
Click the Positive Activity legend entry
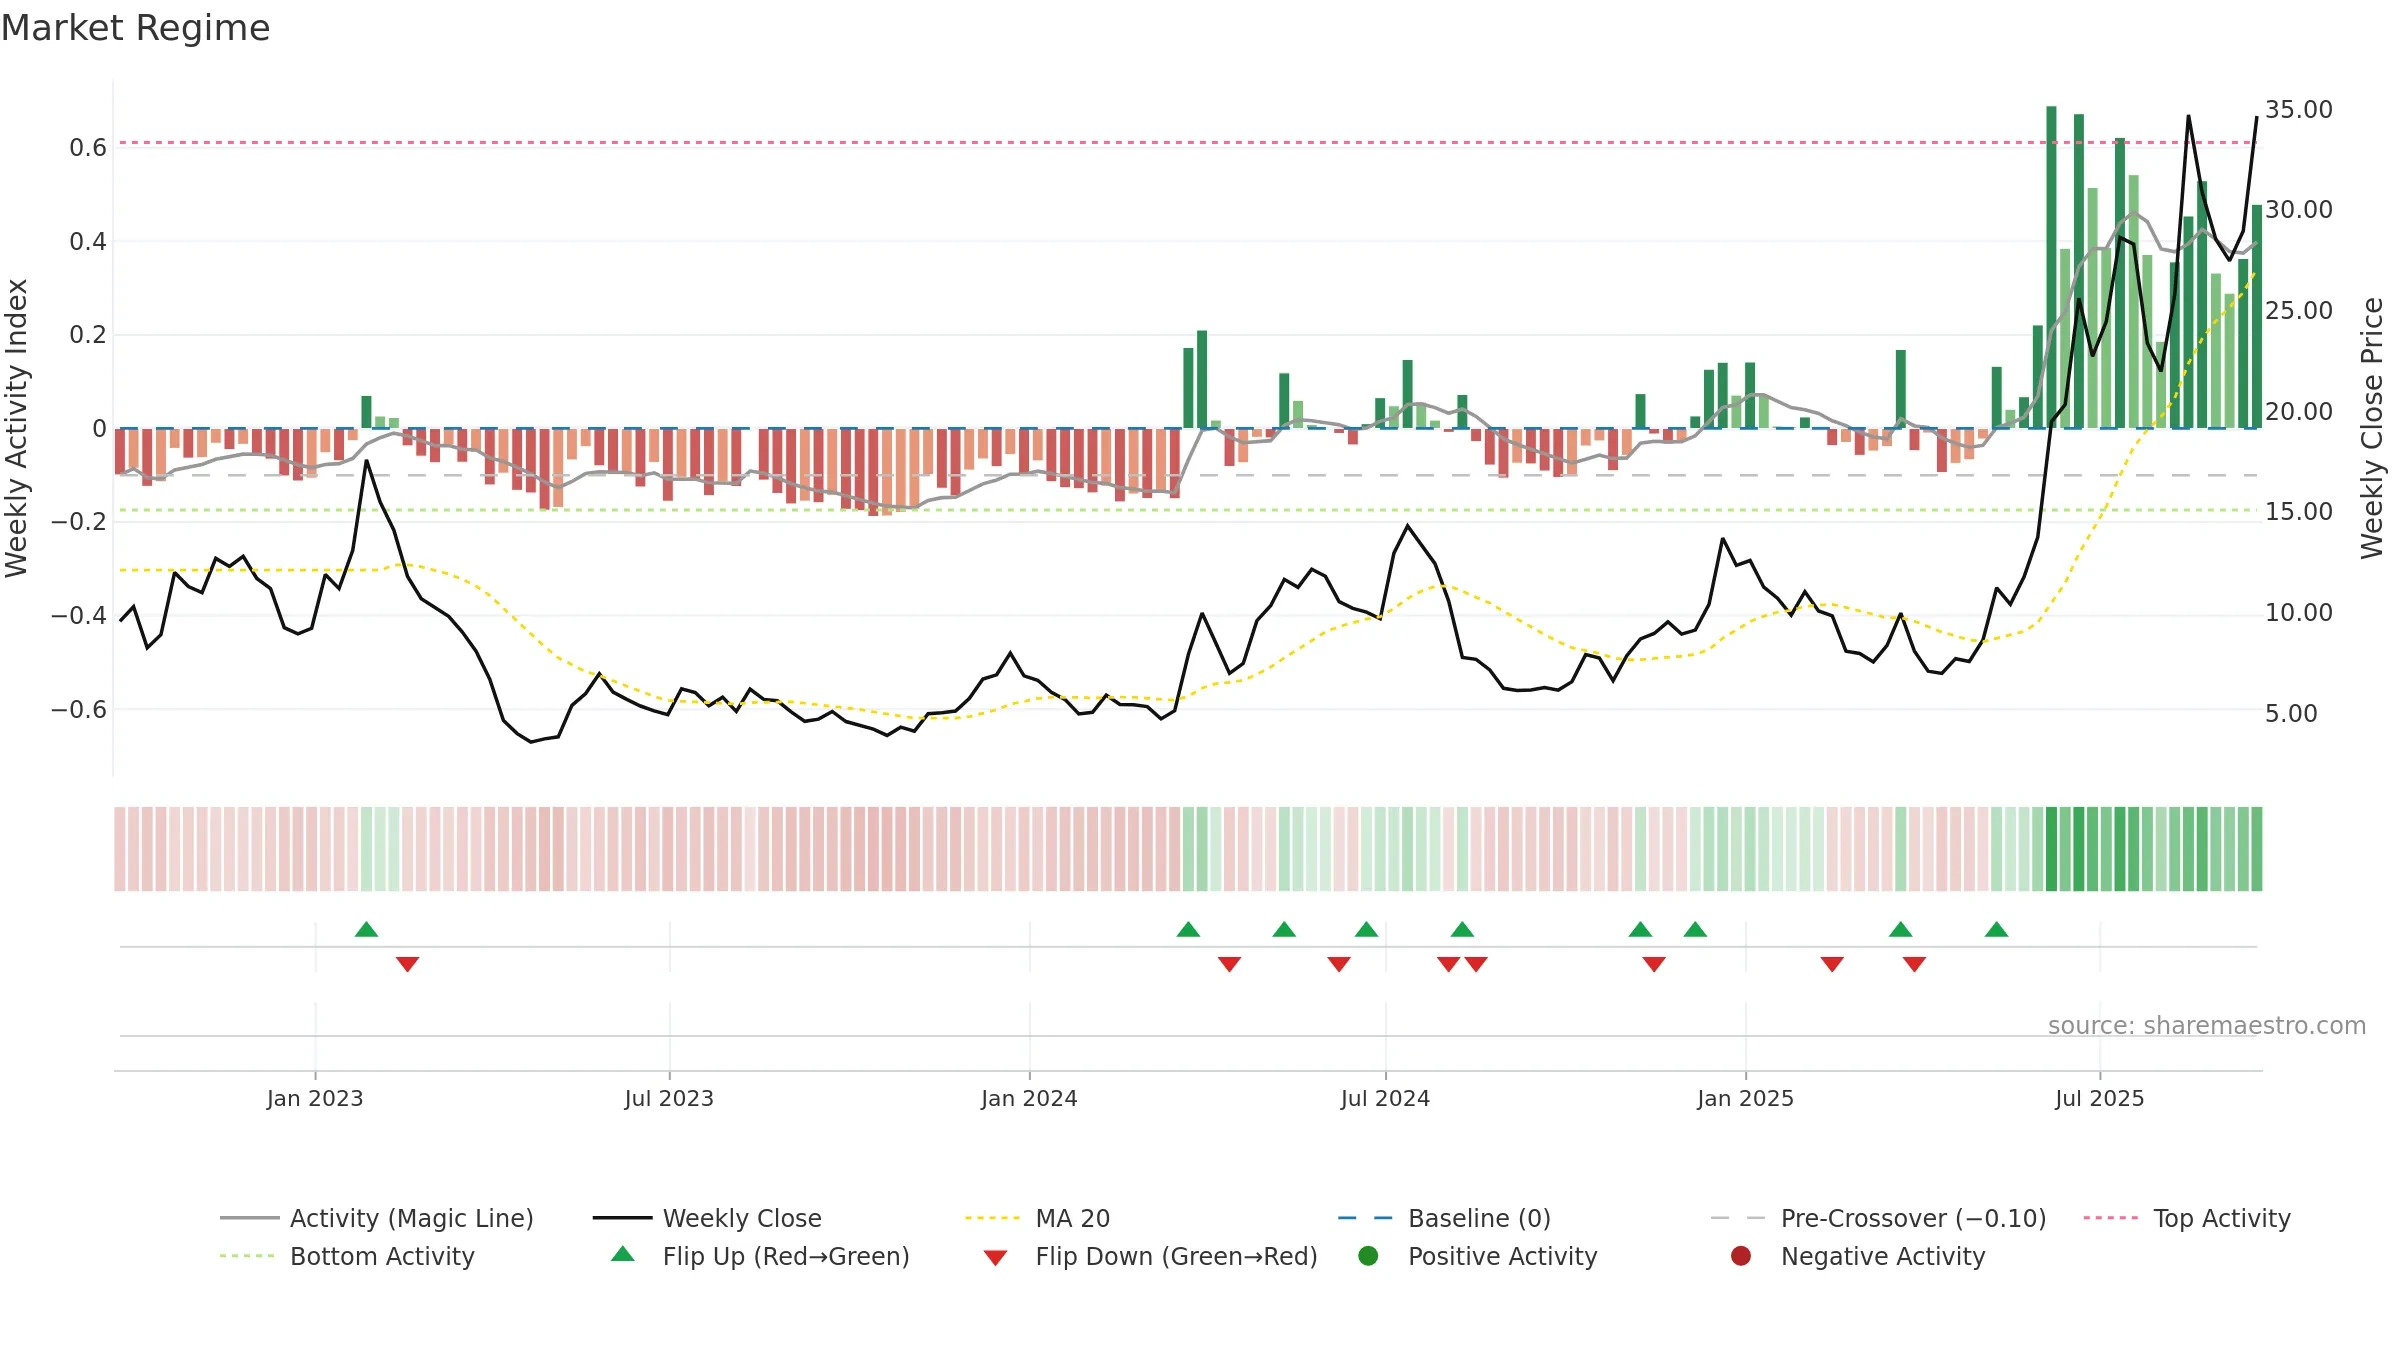coord(1478,1256)
